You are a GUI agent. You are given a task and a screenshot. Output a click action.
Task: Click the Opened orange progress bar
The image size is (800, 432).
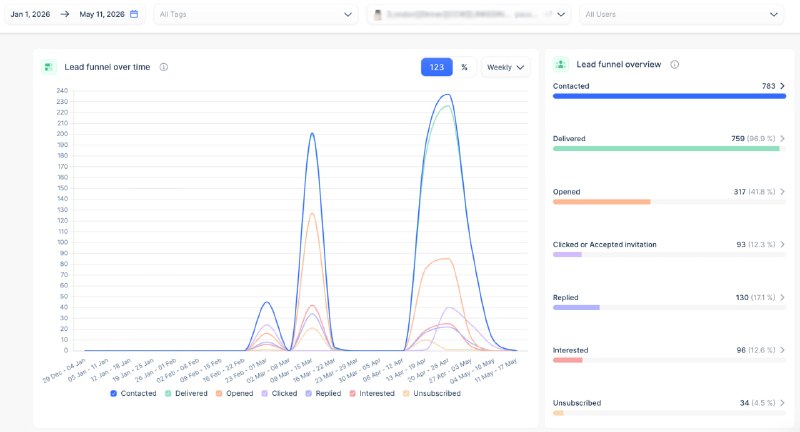(602, 202)
